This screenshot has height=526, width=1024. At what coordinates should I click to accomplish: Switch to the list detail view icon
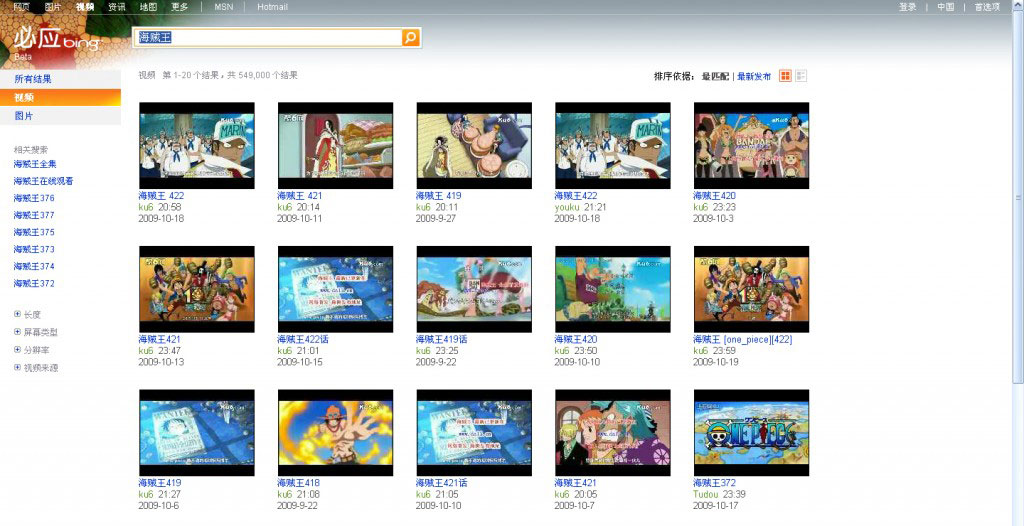point(801,76)
